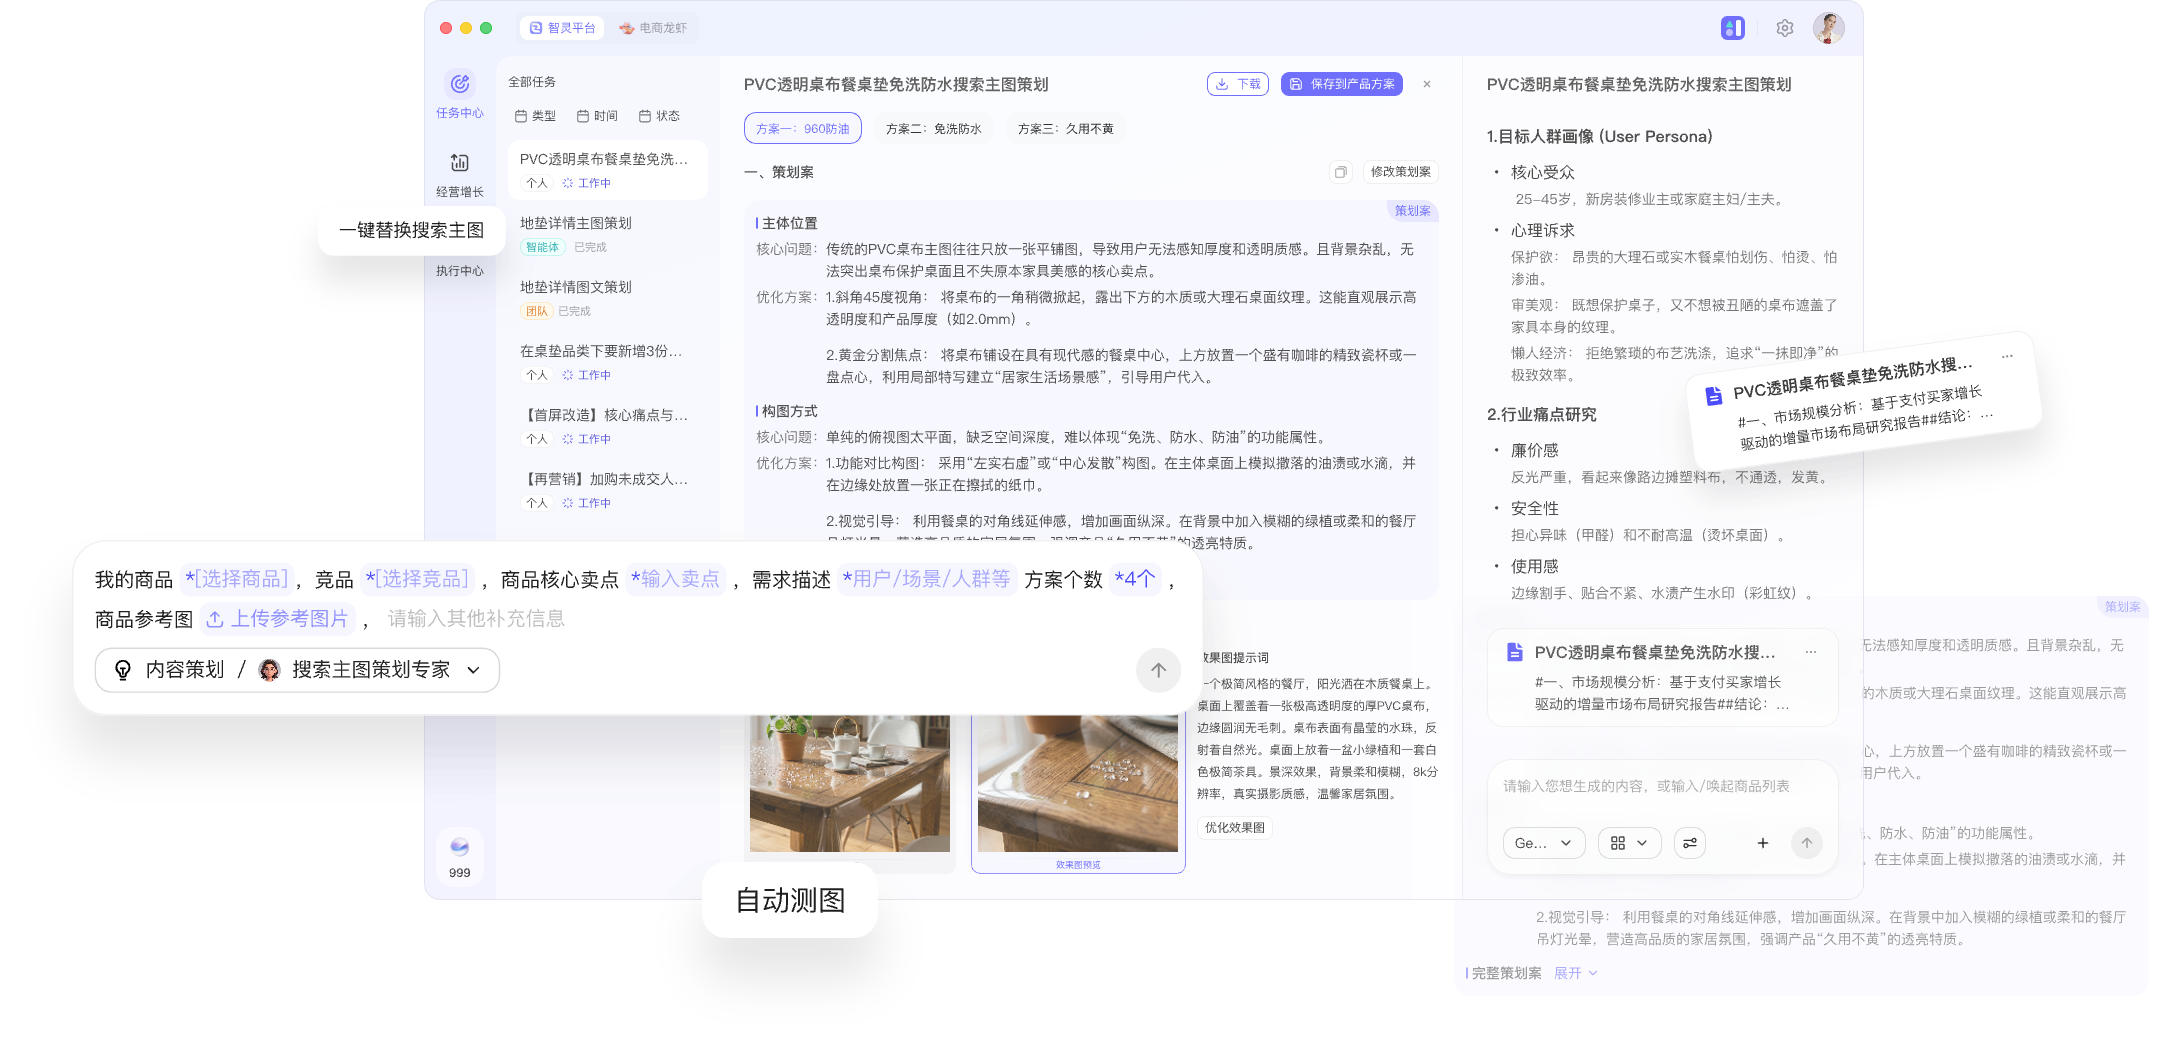Open the 经营增长 sidebar panel
This screenshot has height=1050, width=2182.
pos(459,172)
